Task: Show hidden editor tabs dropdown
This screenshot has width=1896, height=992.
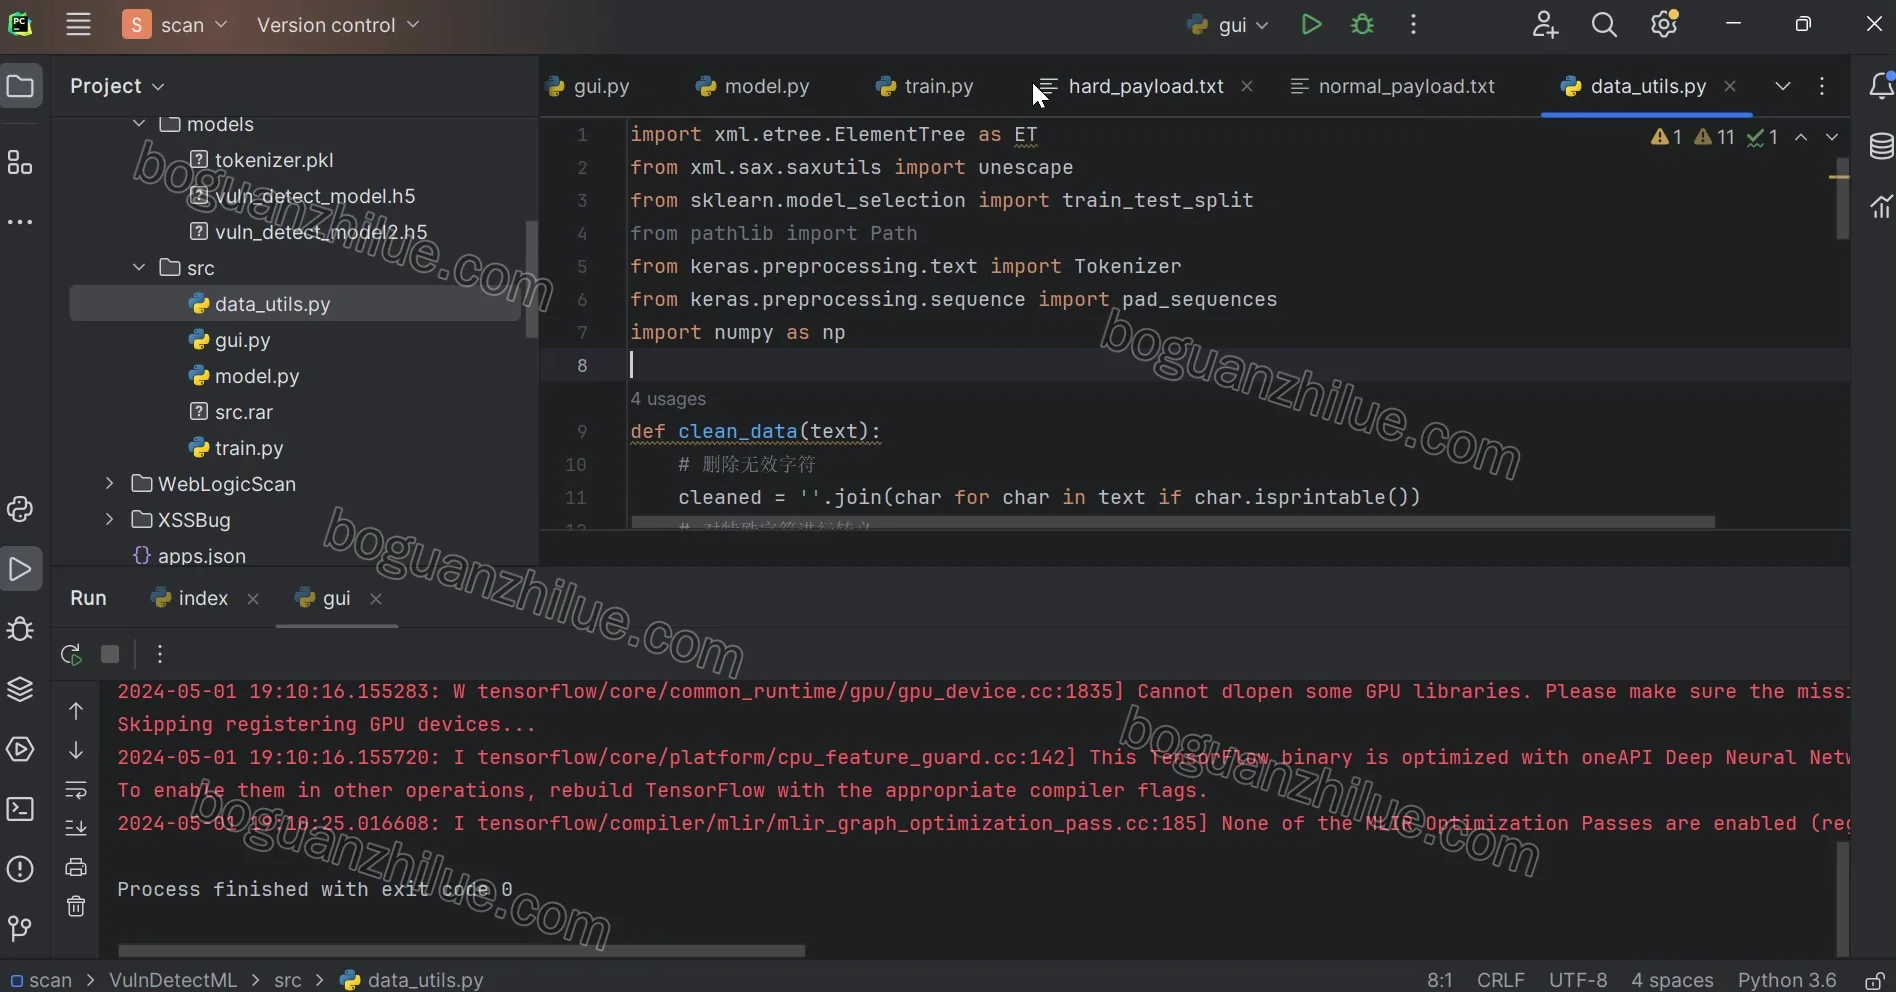Action: (x=1782, y=86)
